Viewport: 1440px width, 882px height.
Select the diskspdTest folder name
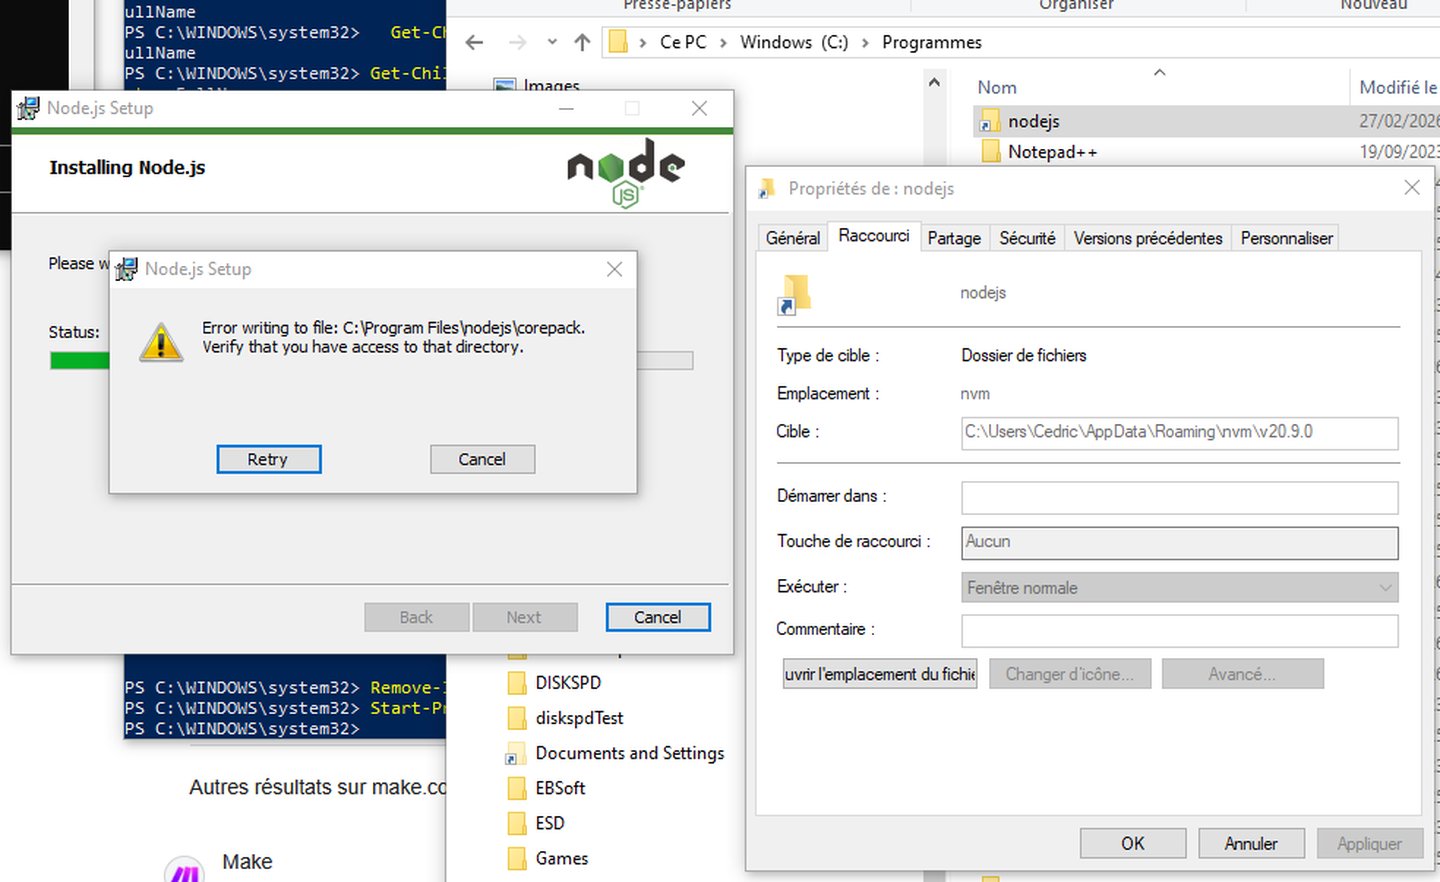579,718
